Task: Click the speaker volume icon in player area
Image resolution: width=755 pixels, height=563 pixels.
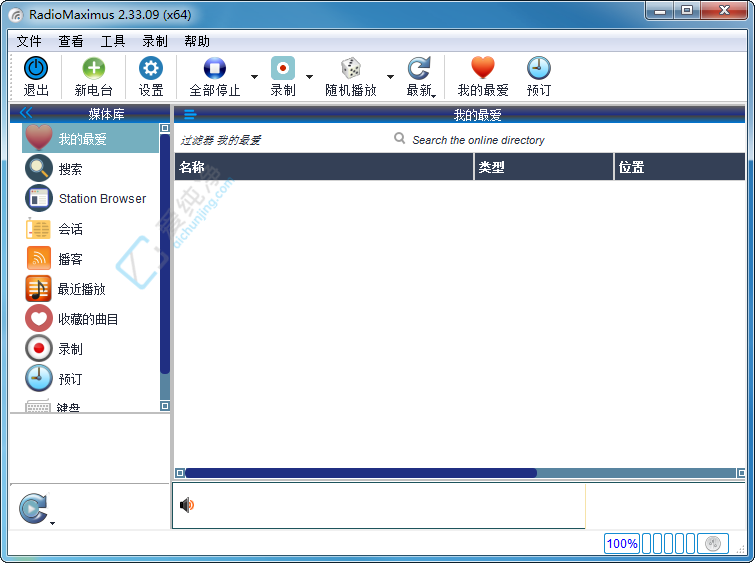Action: point(187,505)
